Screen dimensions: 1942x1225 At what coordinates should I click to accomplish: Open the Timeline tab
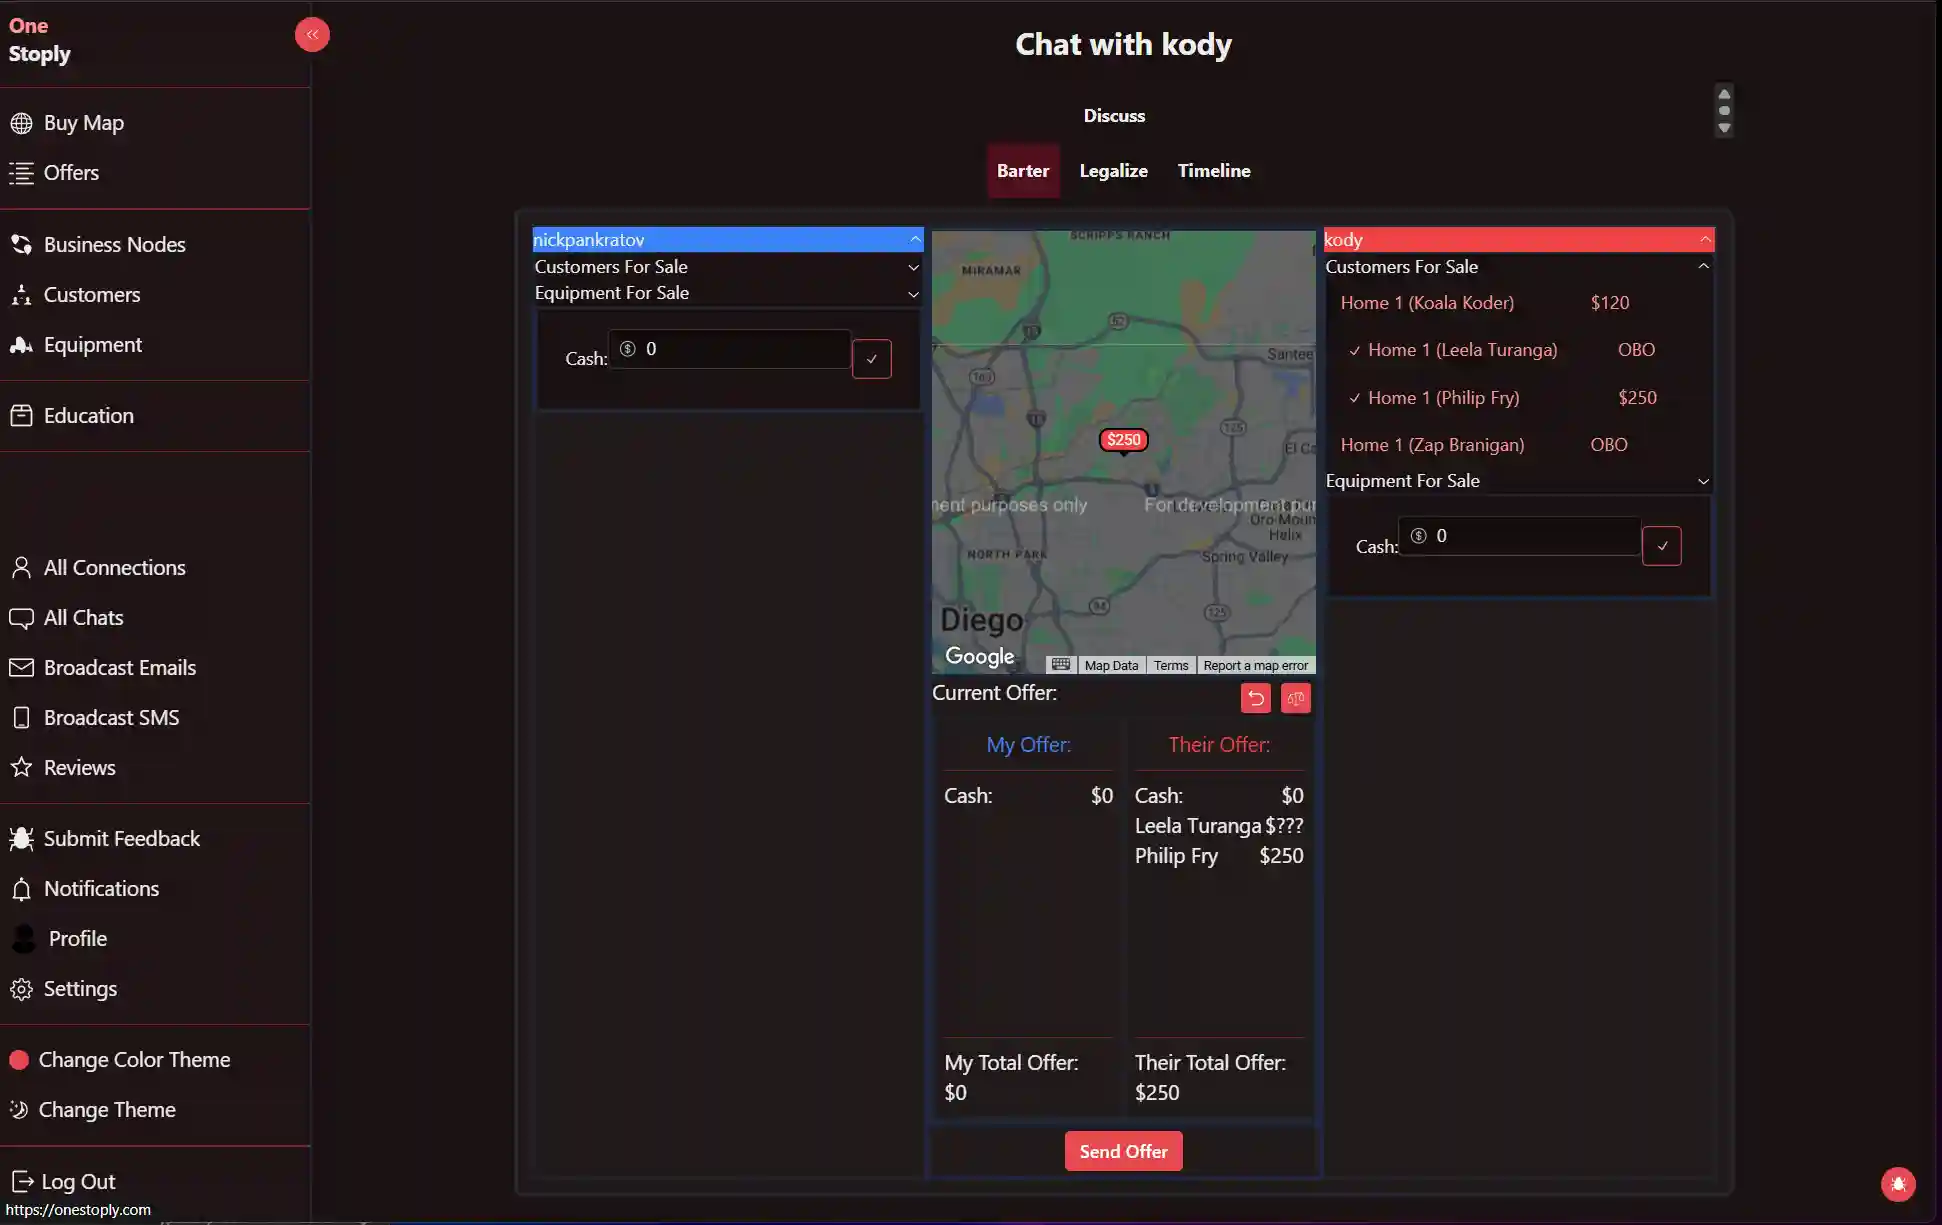click(x=1213, y=170)
